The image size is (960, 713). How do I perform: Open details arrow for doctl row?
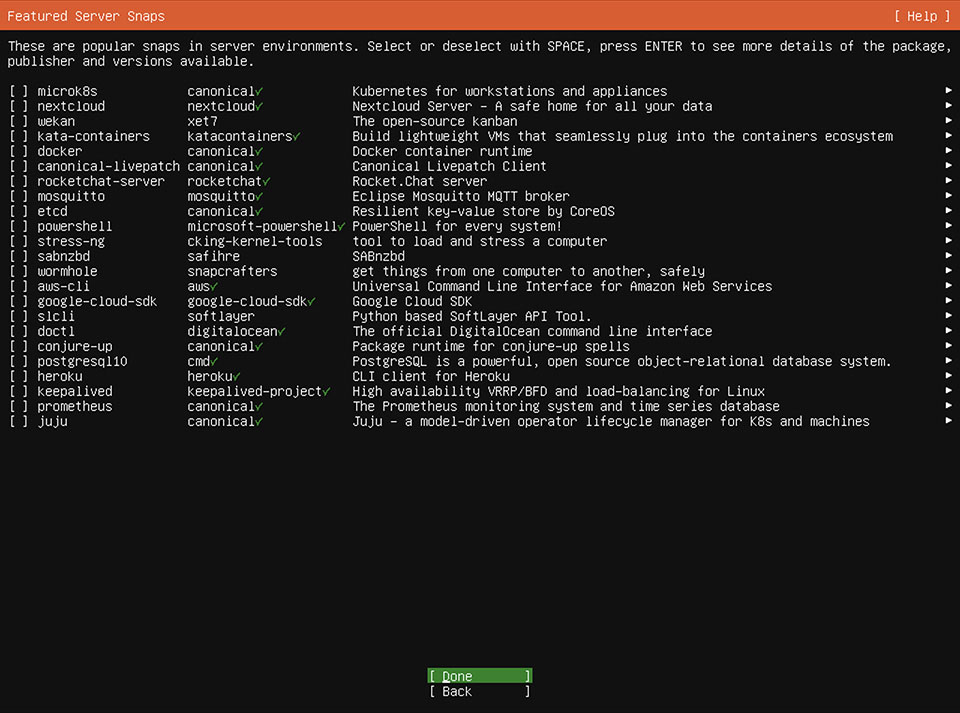coord(948,330)
